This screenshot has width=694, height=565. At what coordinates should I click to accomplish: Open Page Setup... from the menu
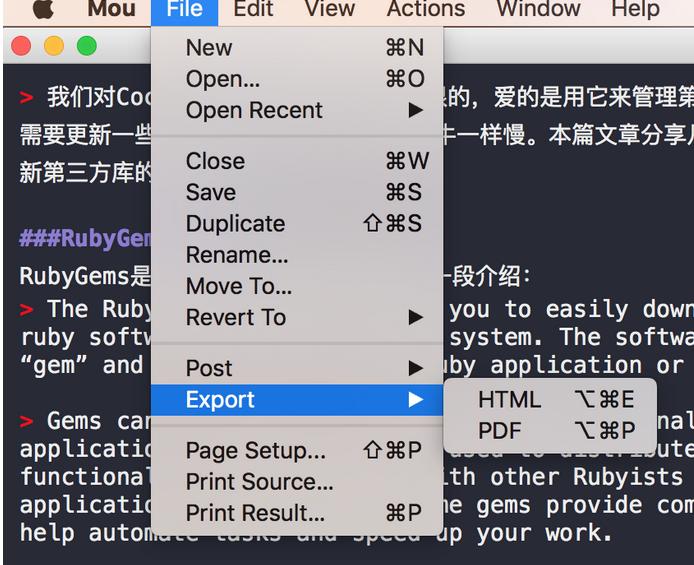point(297,450)
